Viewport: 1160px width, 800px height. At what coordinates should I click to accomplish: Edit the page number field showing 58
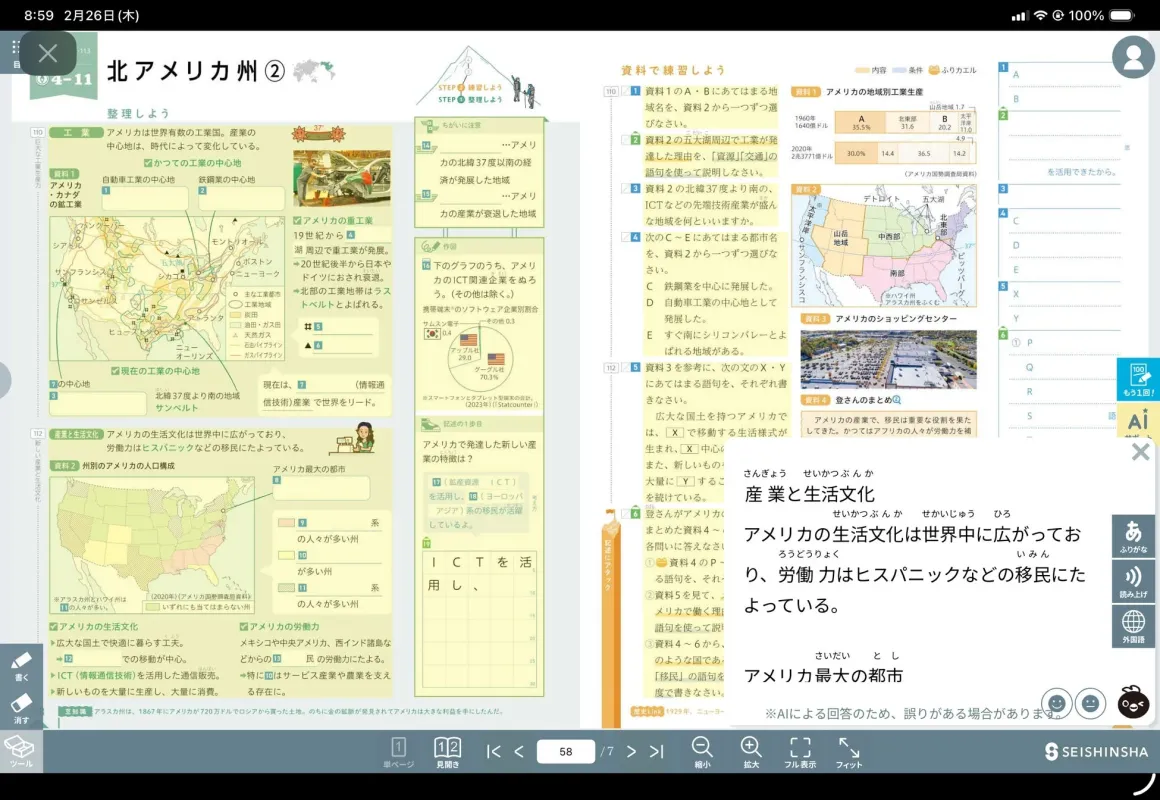(x=565, y=750)
